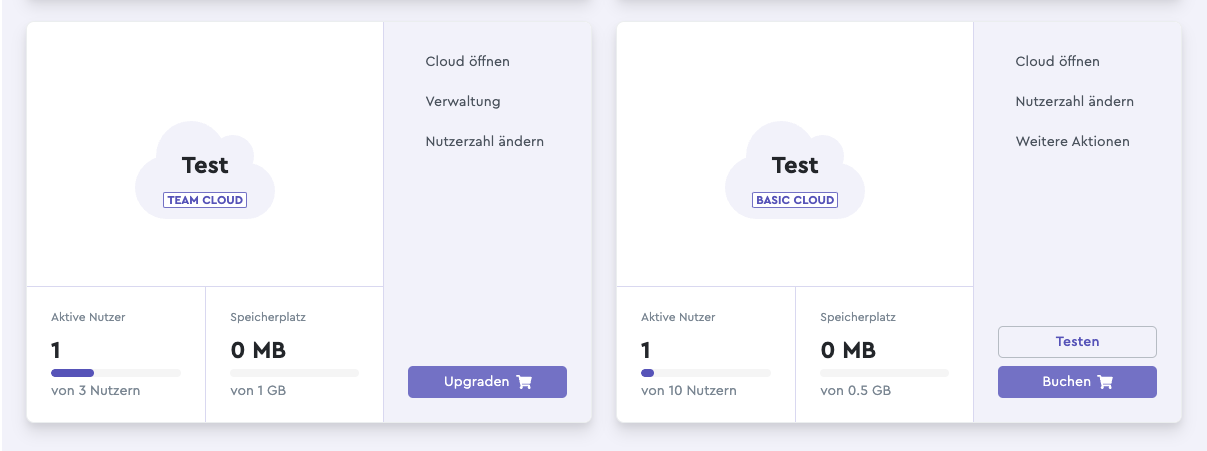Open Cloud öffnen for the Basic Cloud
This screenshot has width=1207, height=451.
tap(1058, 61)
